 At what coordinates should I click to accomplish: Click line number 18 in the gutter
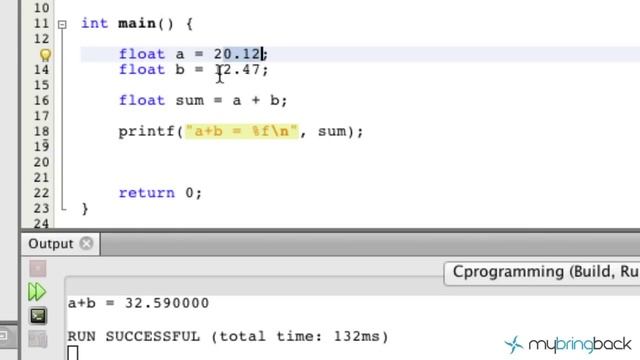point(41,131)
